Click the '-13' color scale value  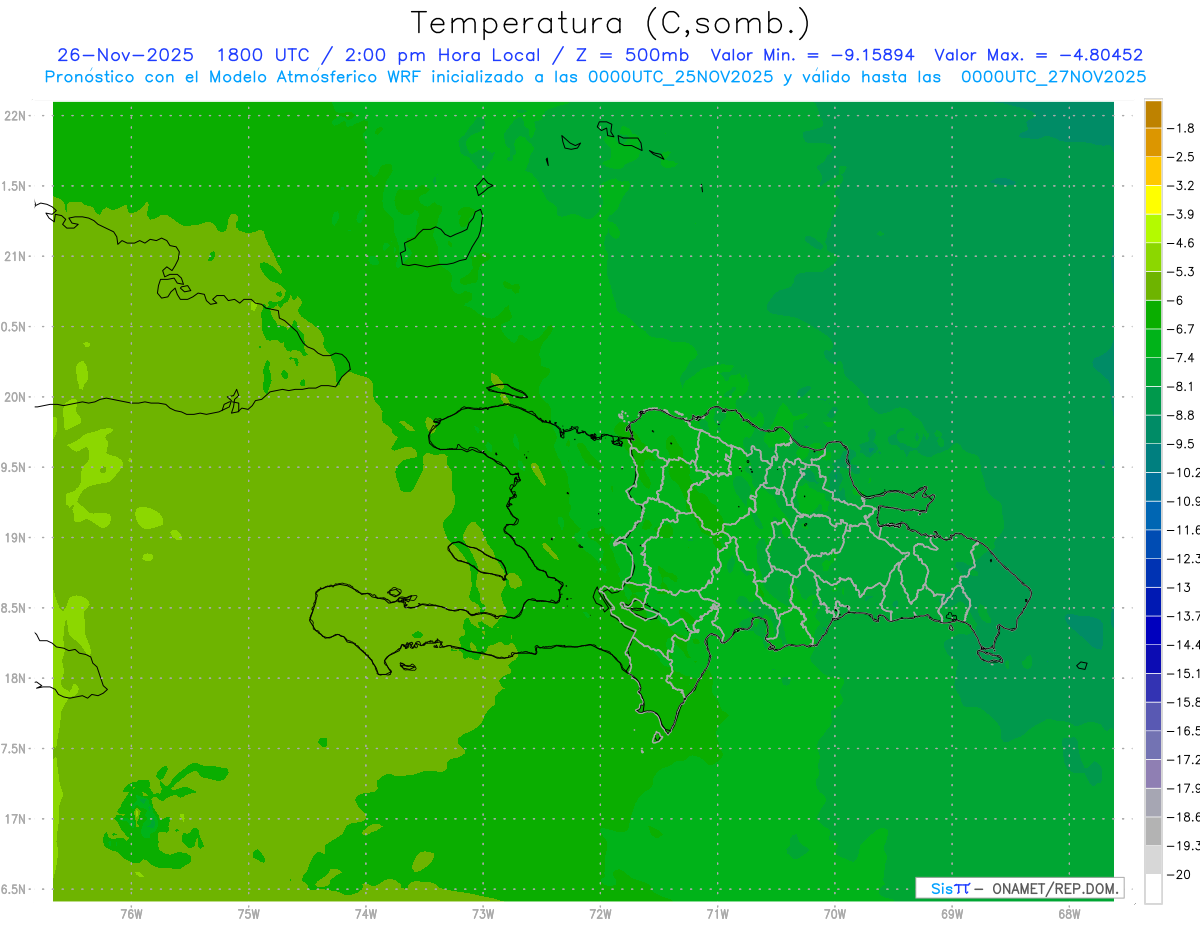[x=1179, y=587]
